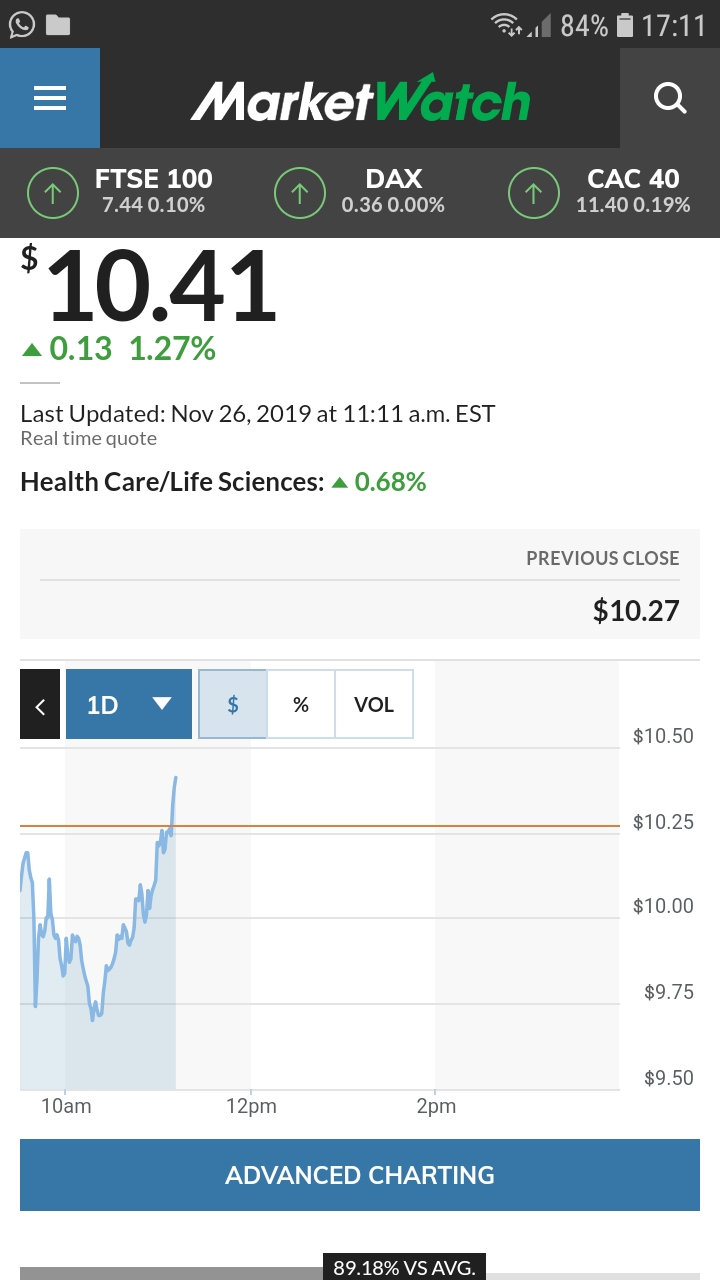
Task: Open the CAC 40 index quote
Action: click(x=633, y=191)
